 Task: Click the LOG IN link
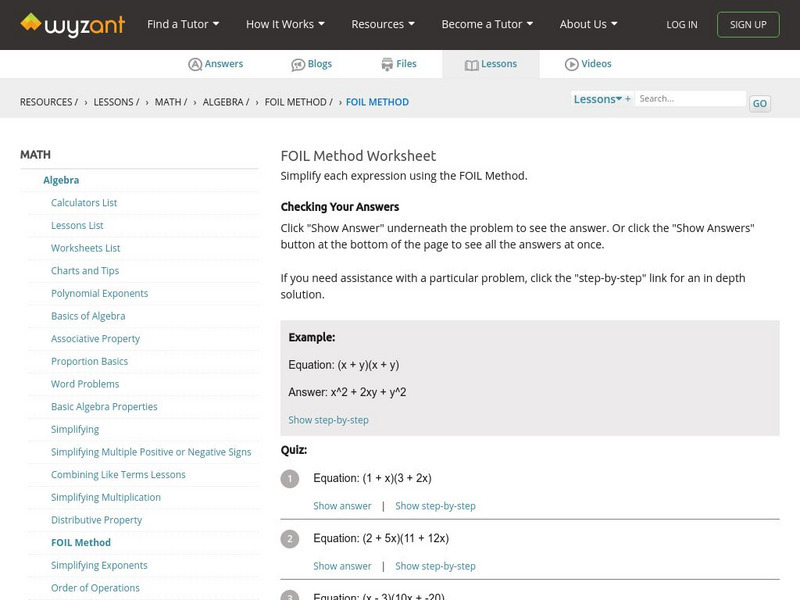tap(682, 24)
